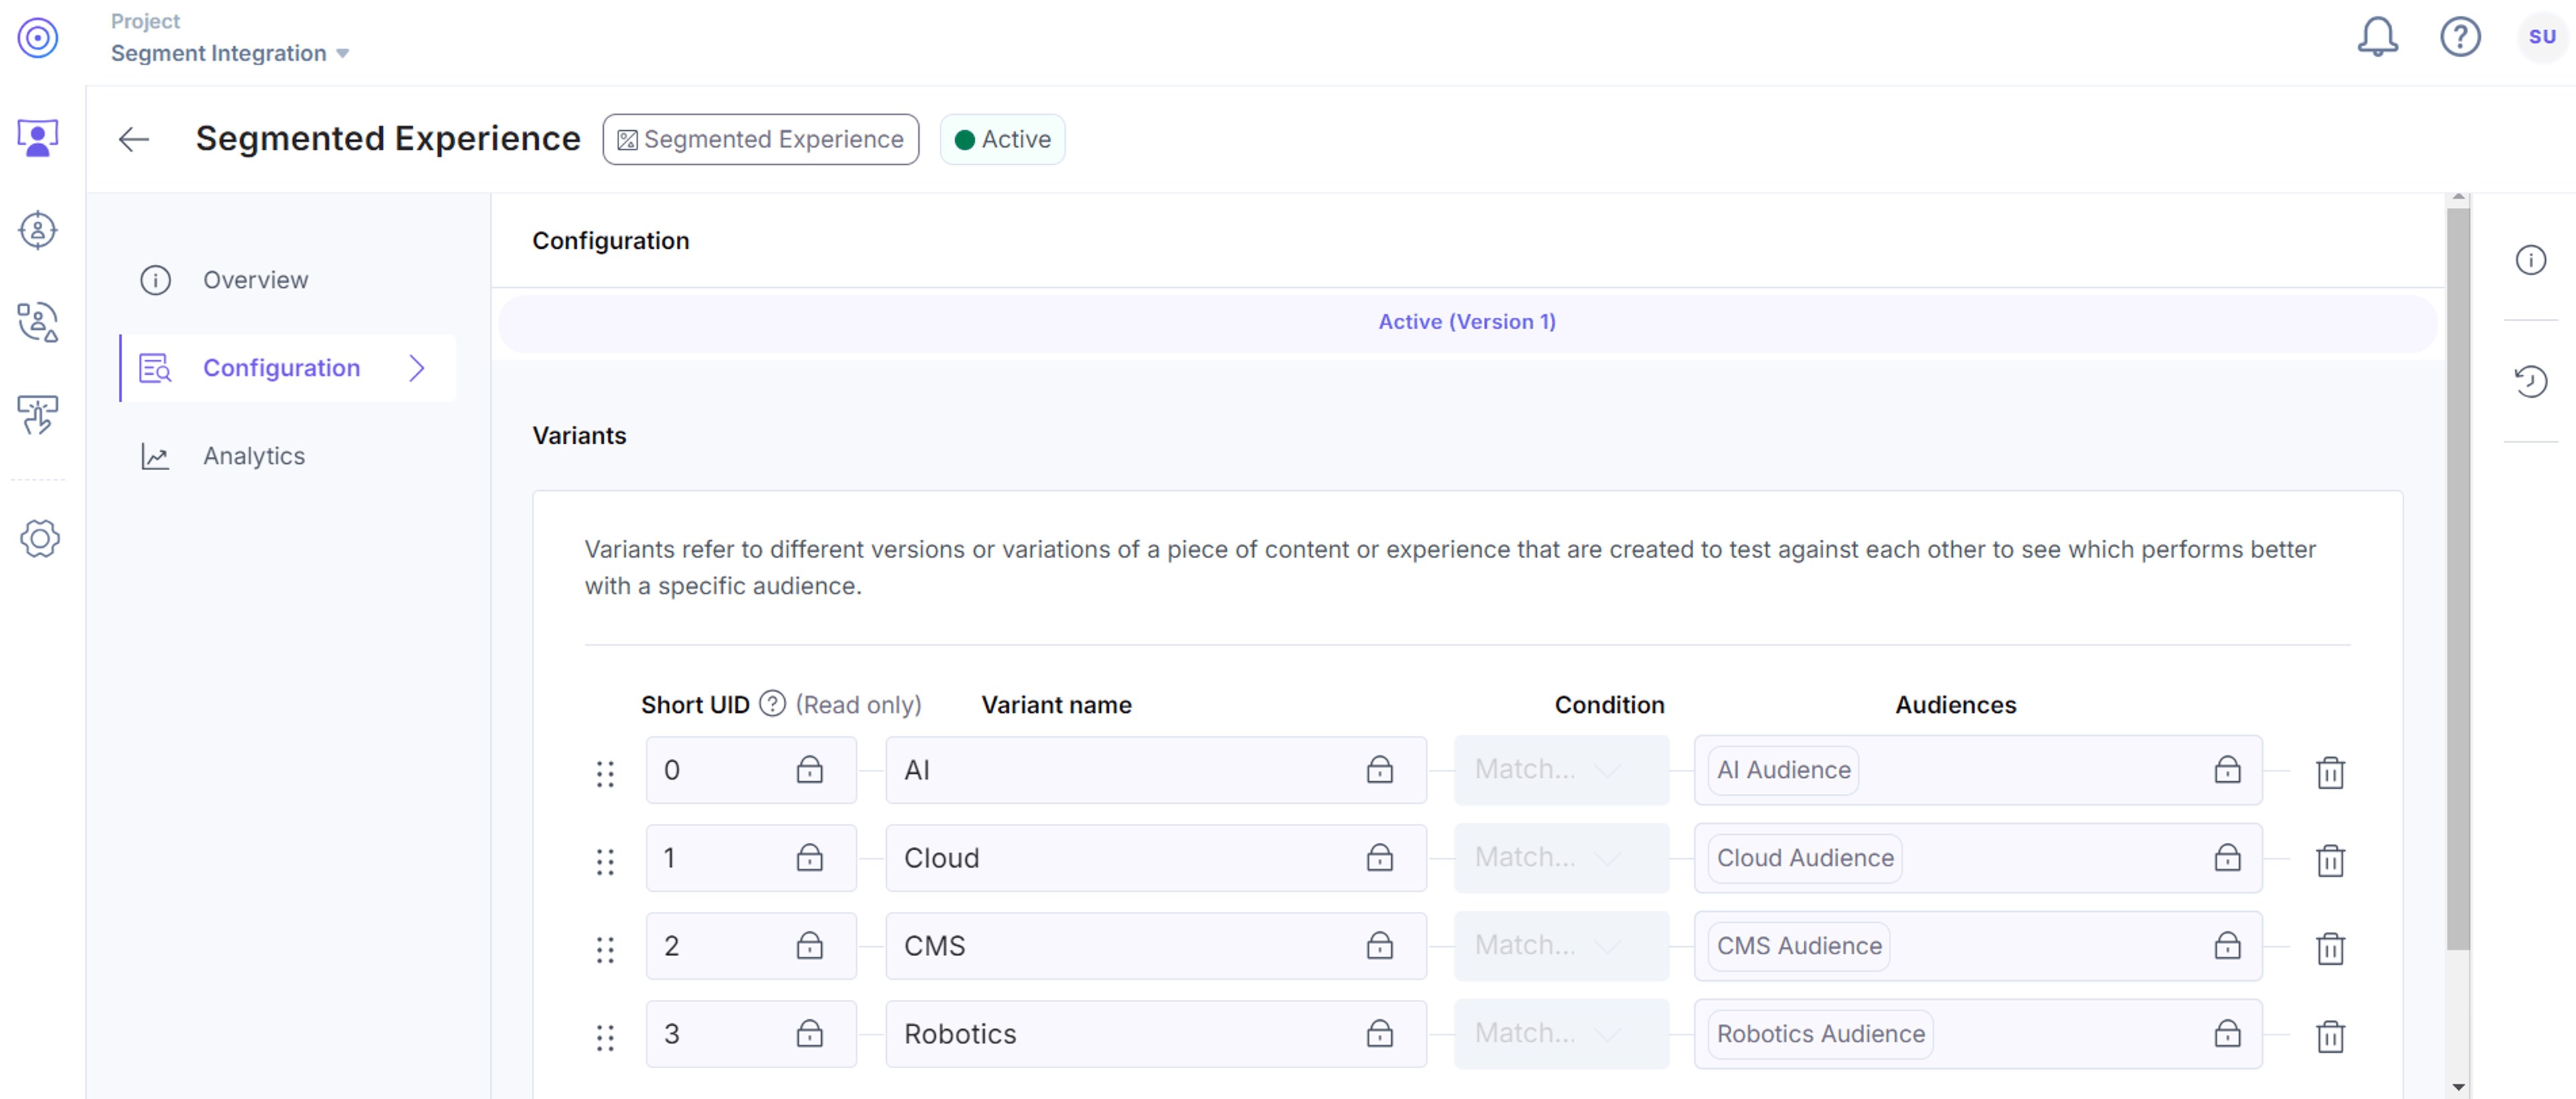Click the Short UID field showing 3

751,1033
